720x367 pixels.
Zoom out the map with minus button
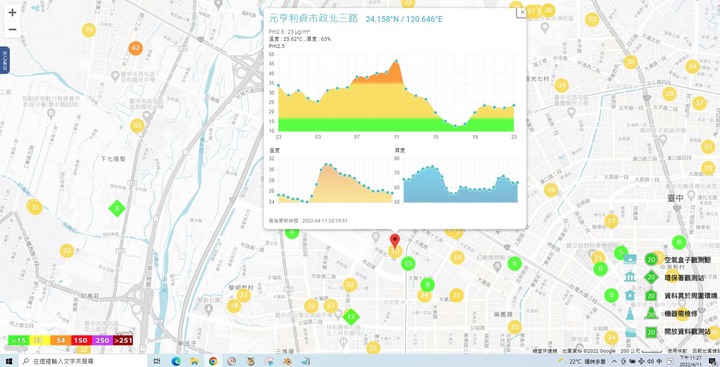click(x=12, y=30)
